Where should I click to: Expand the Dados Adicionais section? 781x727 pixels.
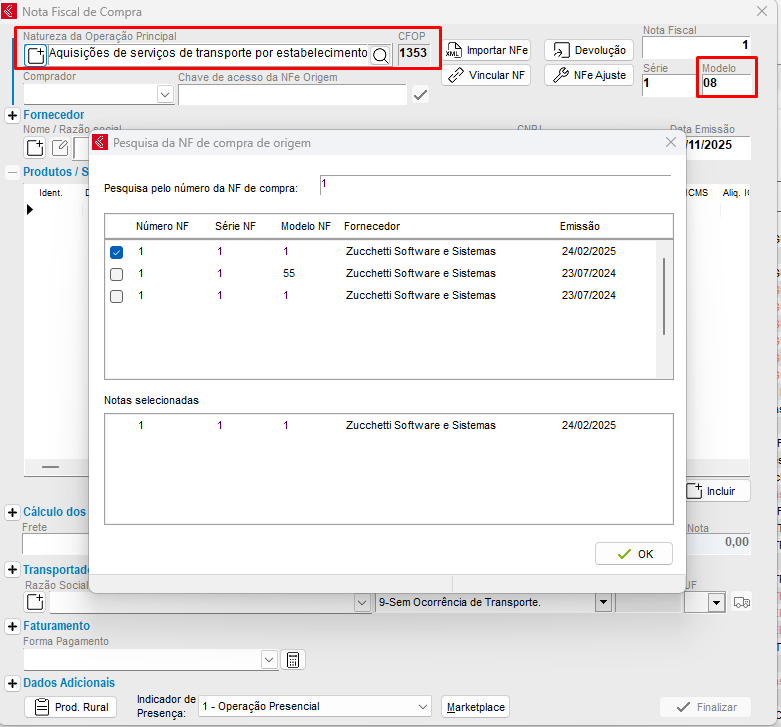coord(13,683)
